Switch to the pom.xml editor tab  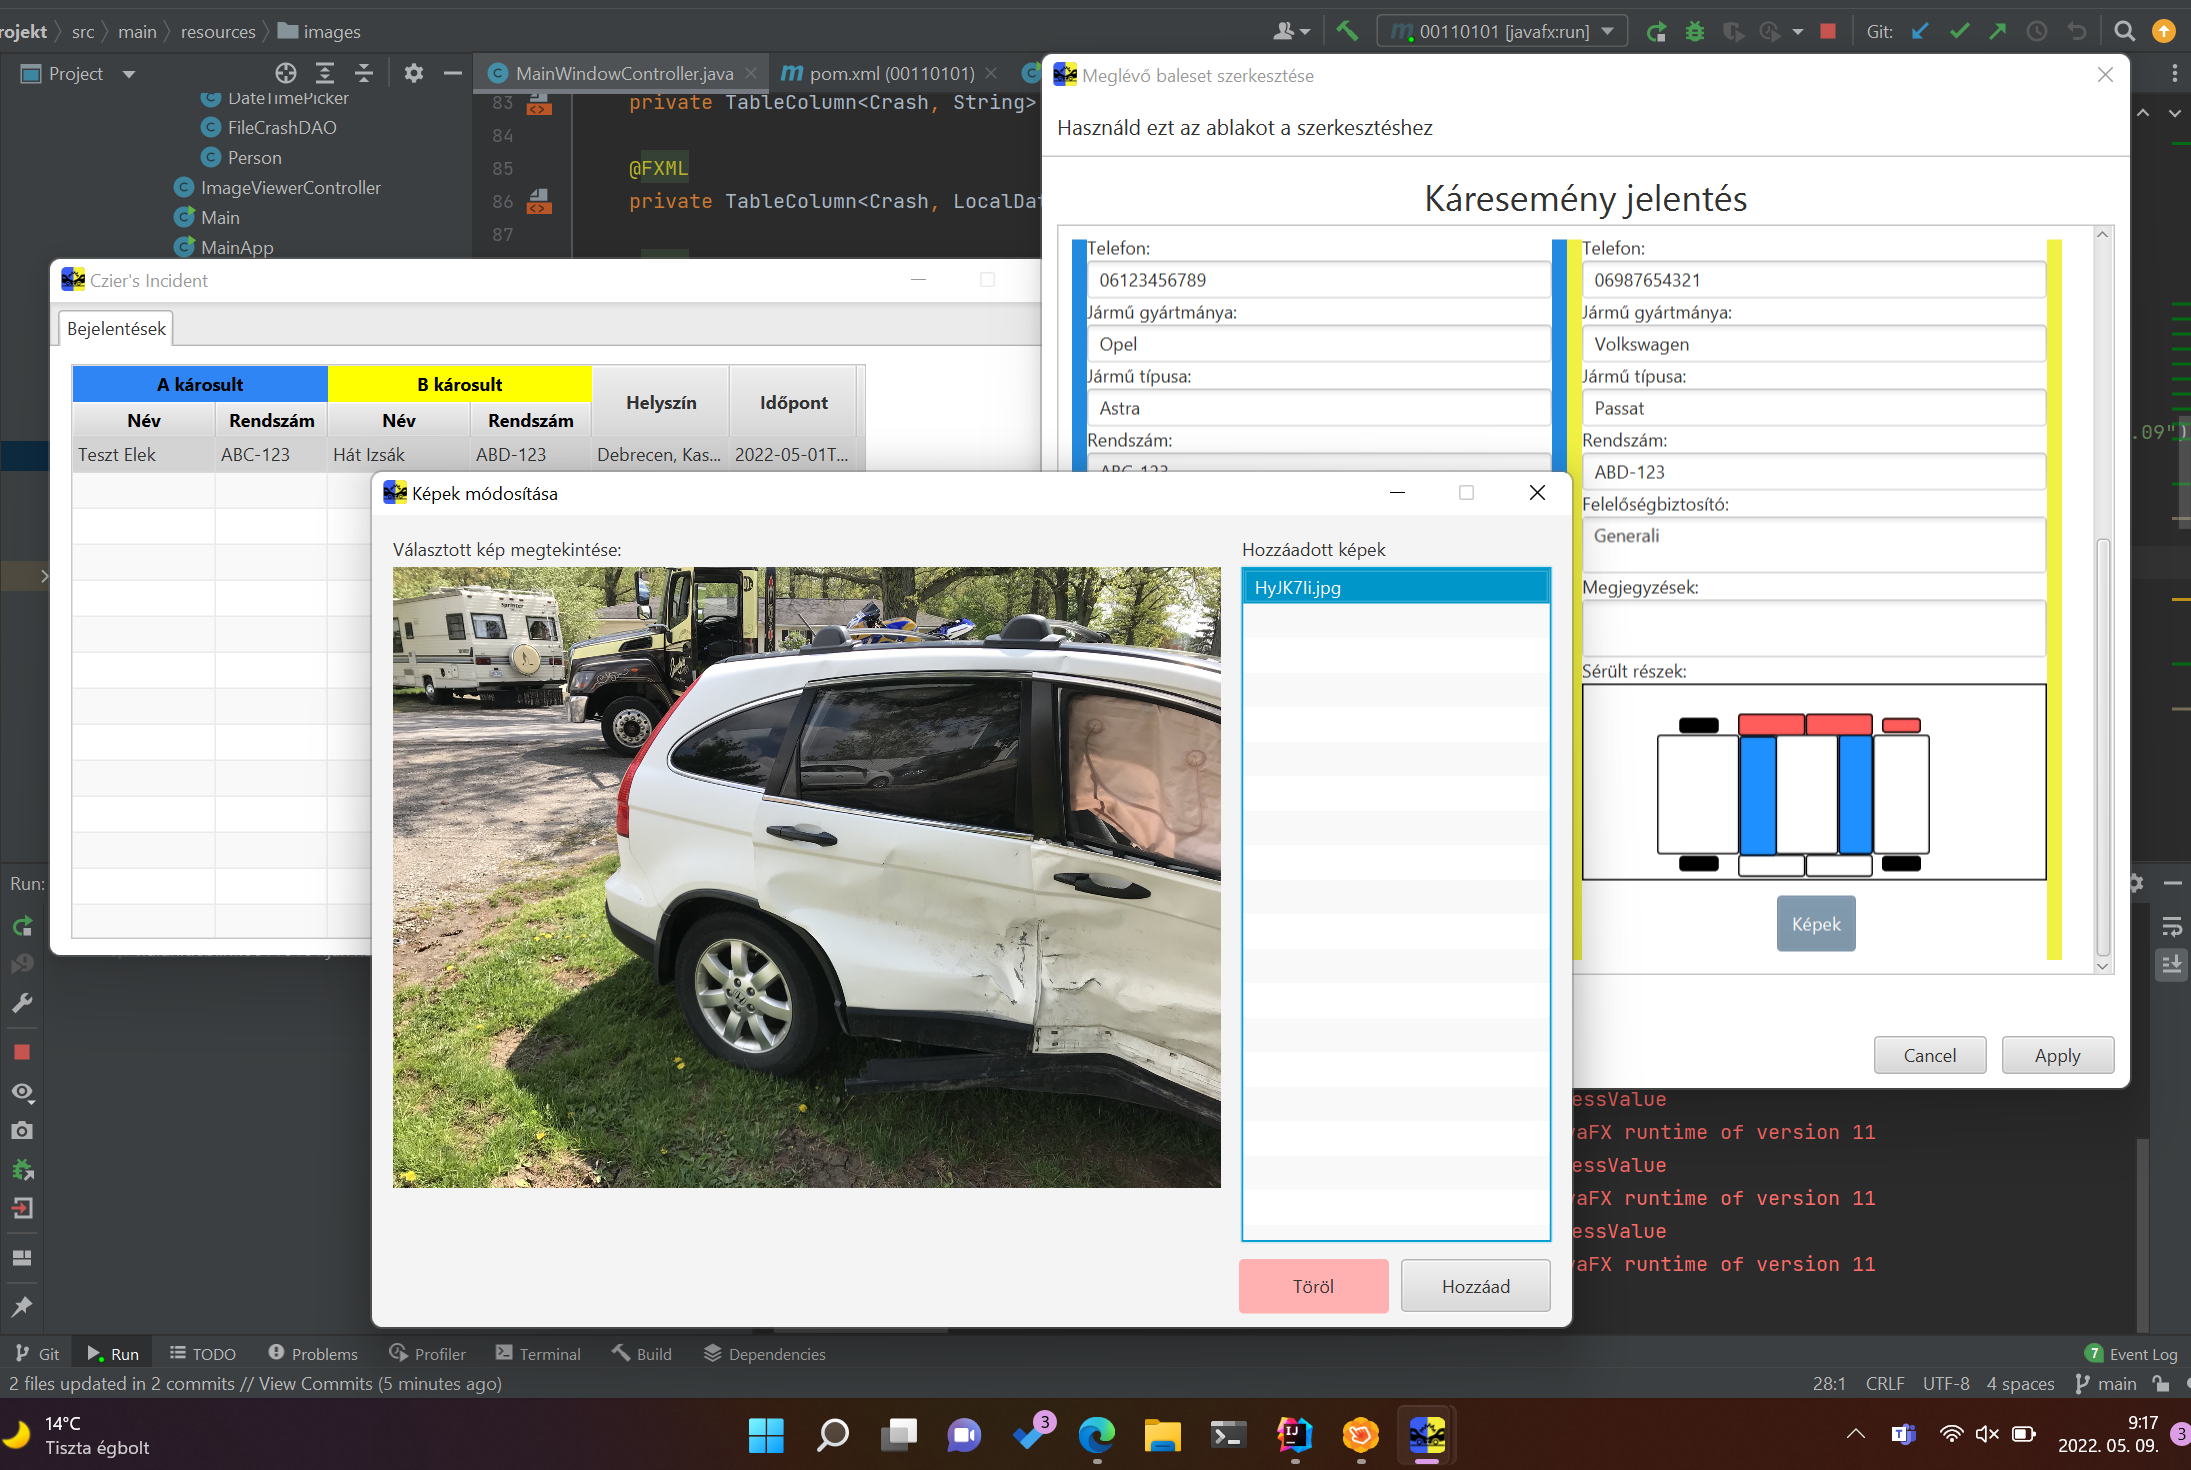[x=890, y=73]
